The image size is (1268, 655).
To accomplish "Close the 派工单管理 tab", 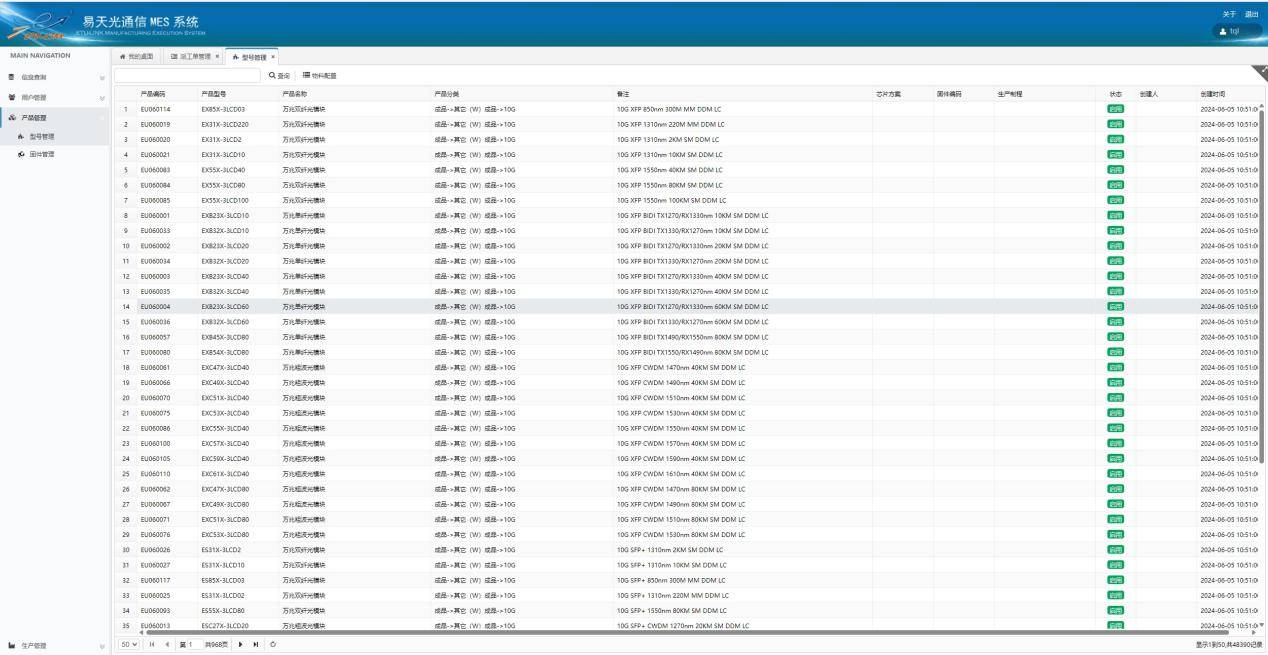I will coord(217,57).
